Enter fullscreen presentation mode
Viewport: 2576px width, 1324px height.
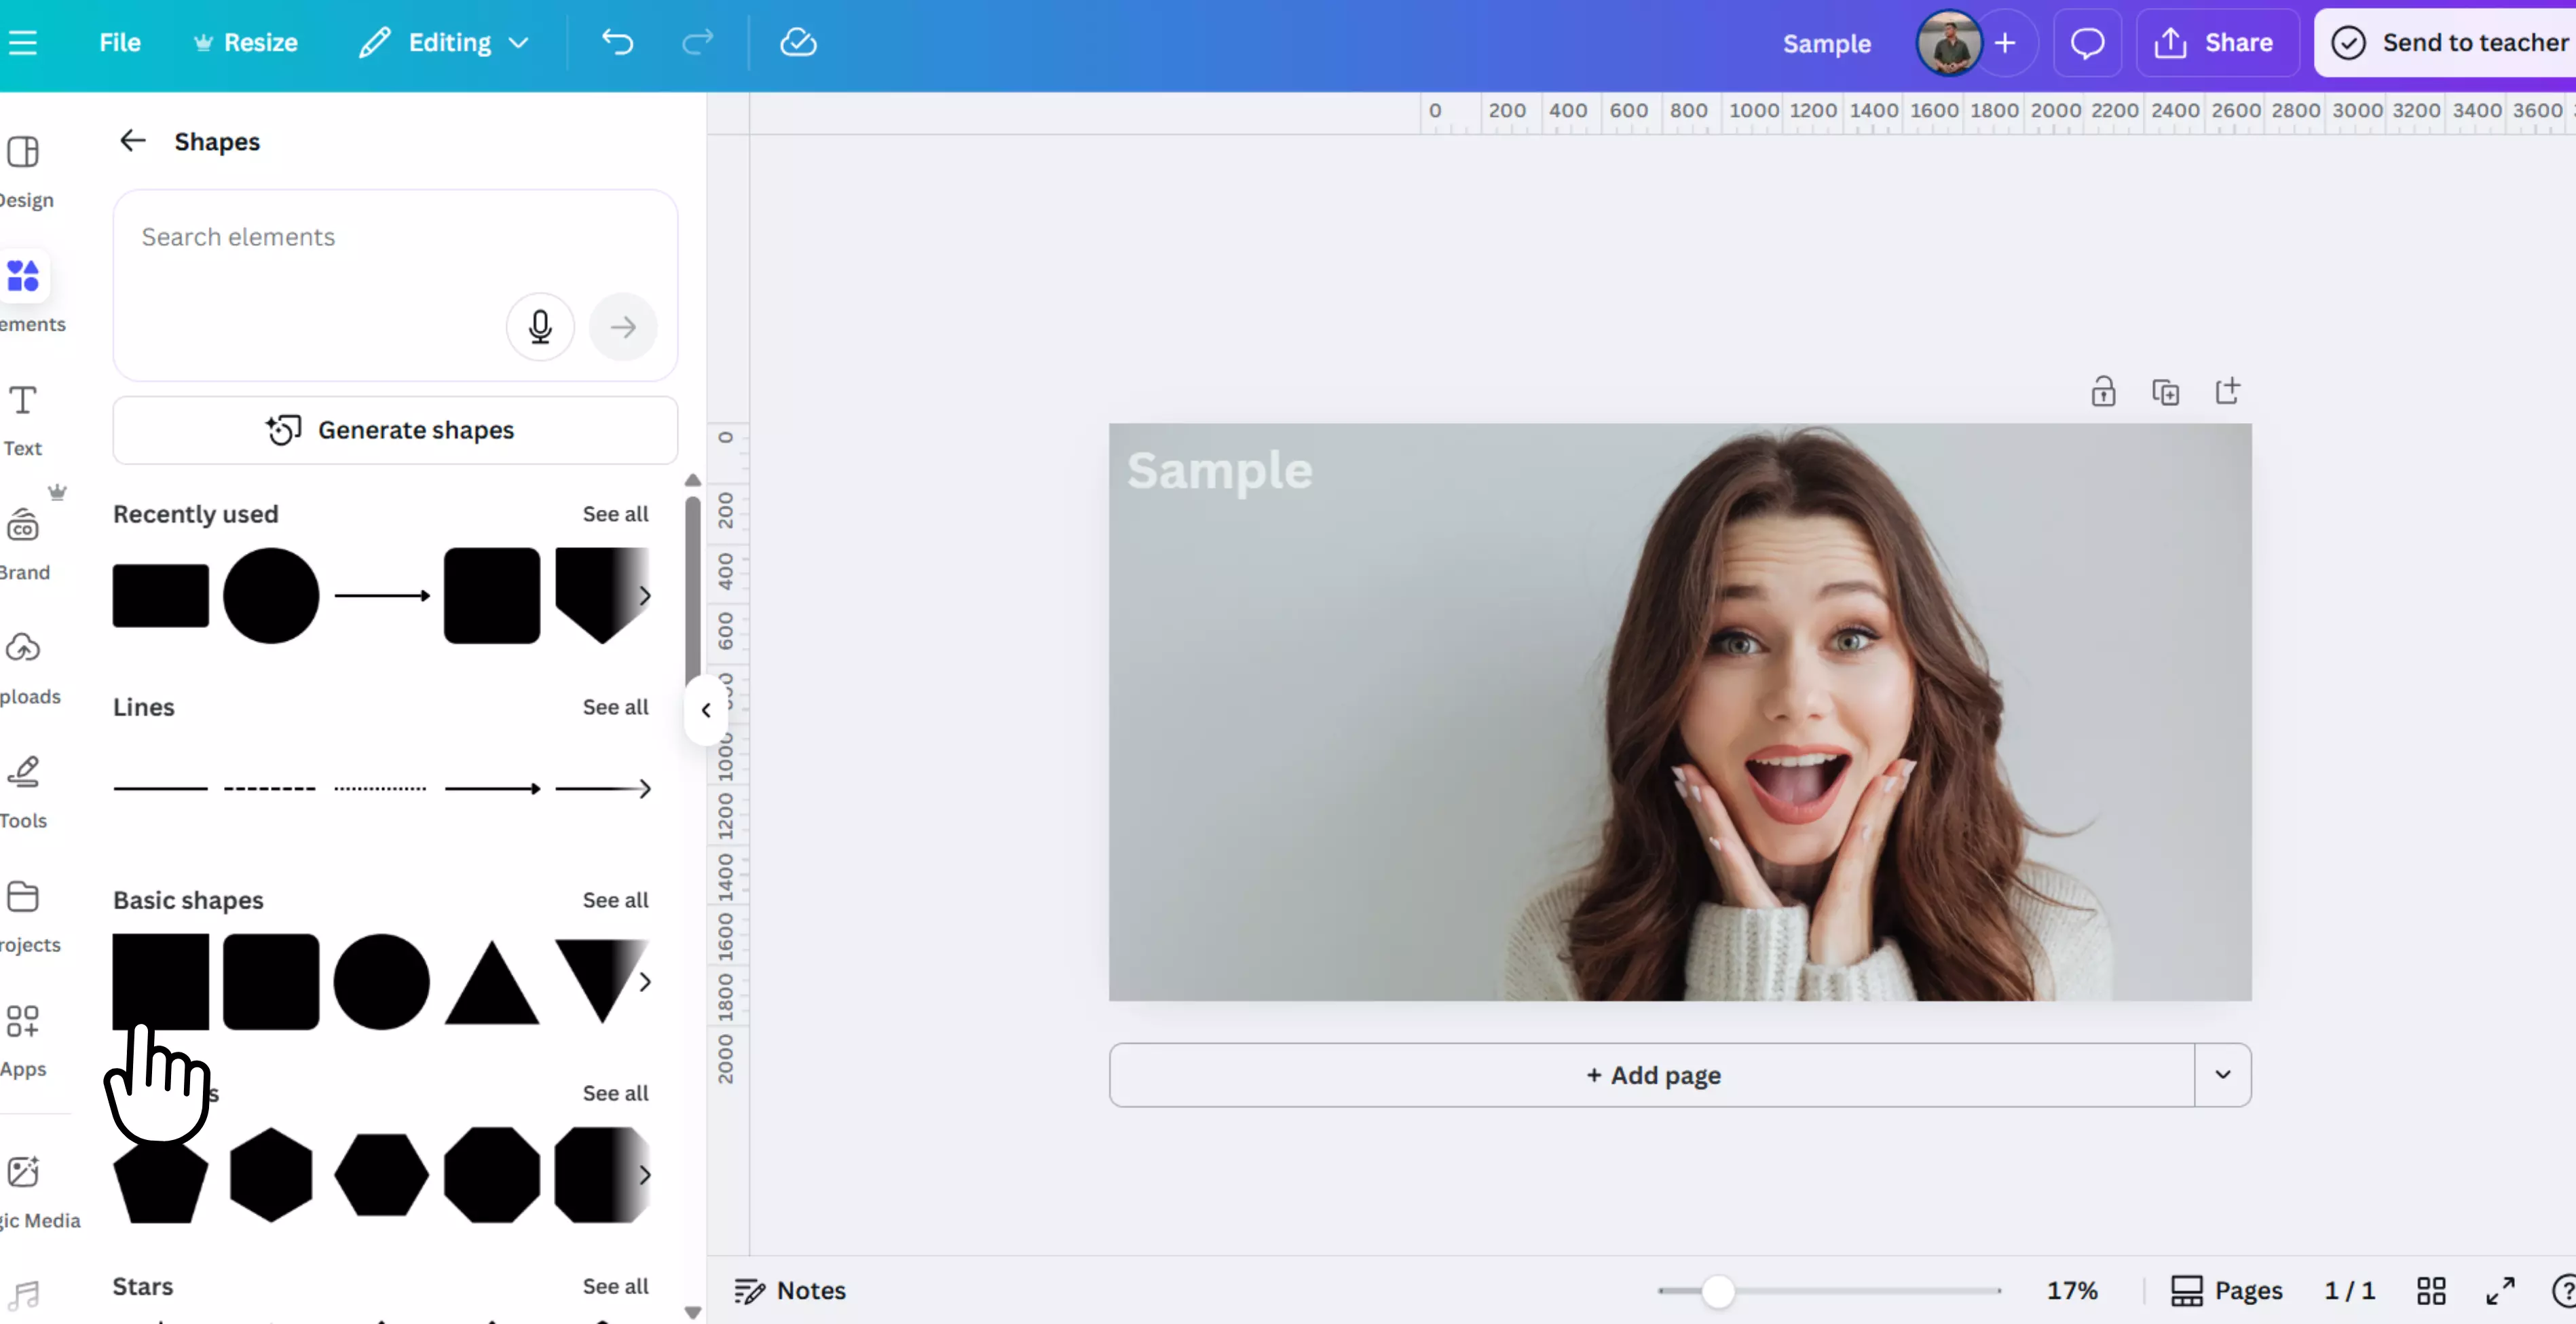2500,1290
